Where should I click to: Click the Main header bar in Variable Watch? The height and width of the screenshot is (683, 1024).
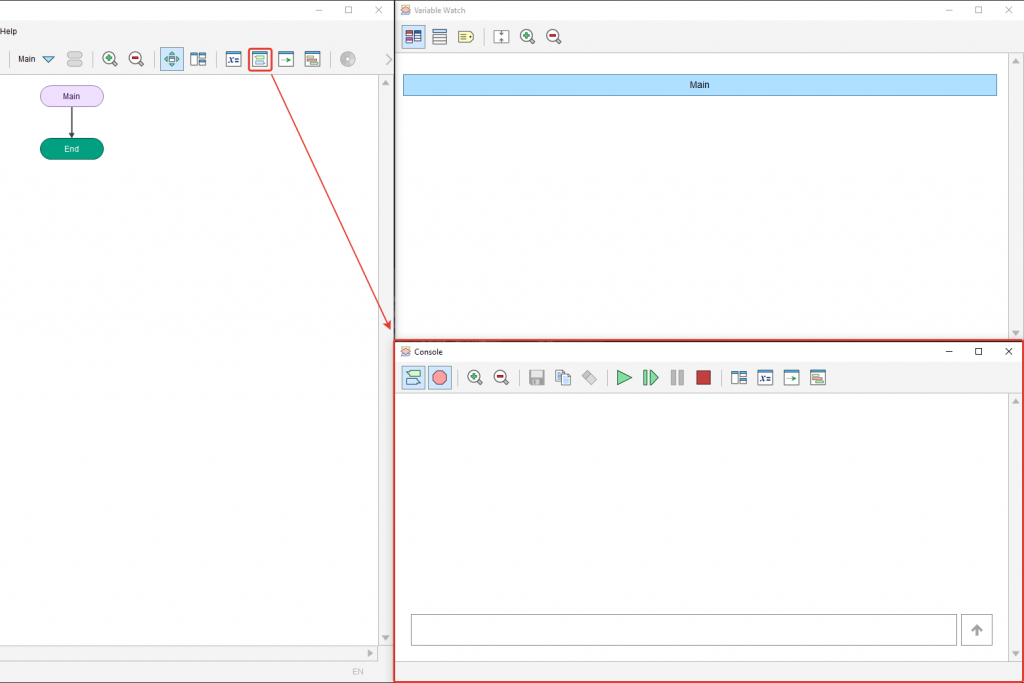tap(699, 85)
